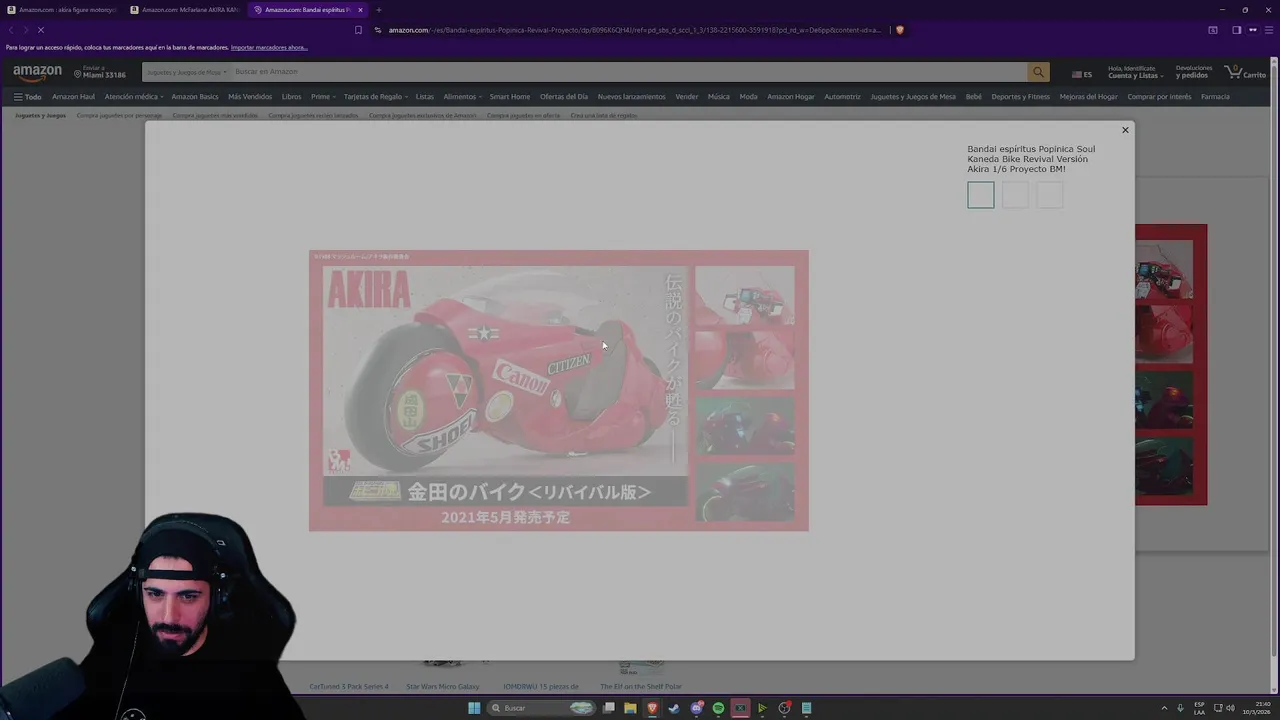Image resolution: width=1280 pixels, height=720 pixels.
Task: Open the browser main menu
Action: pyautogui.click(x=1268, y=30)
